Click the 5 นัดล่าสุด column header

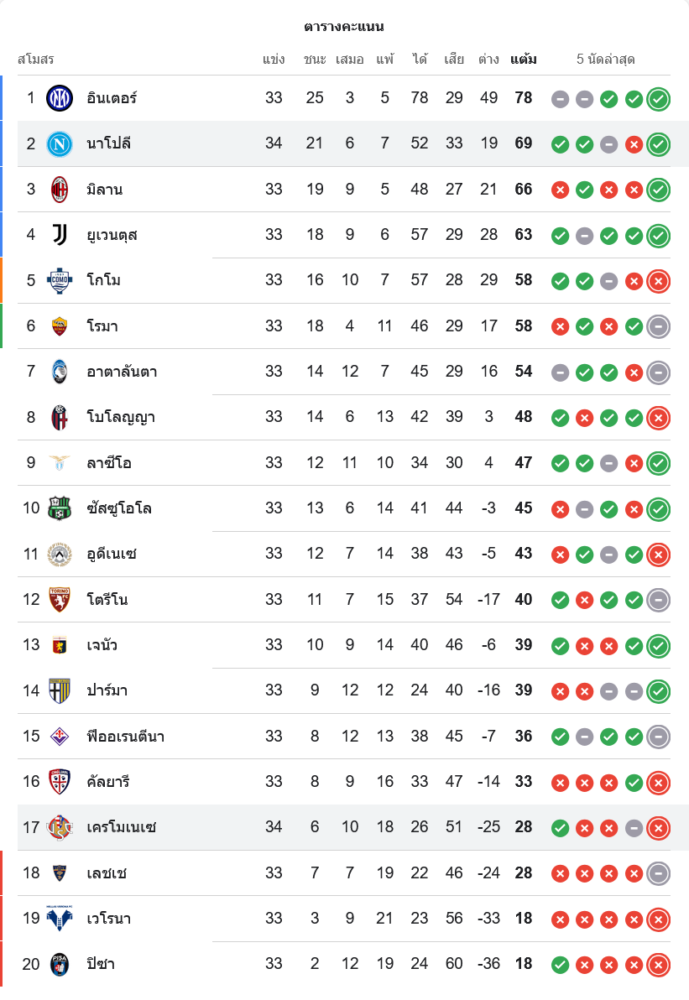(x=606, y=59)
